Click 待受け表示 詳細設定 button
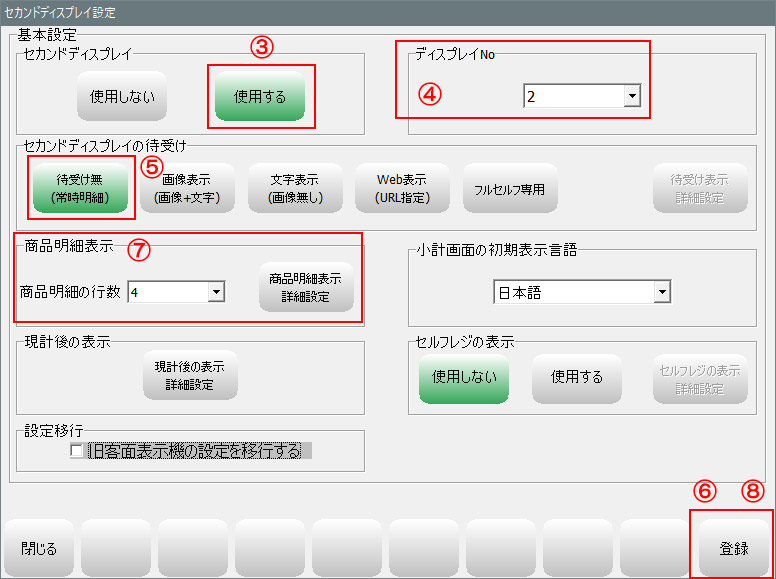 point(700,188)
